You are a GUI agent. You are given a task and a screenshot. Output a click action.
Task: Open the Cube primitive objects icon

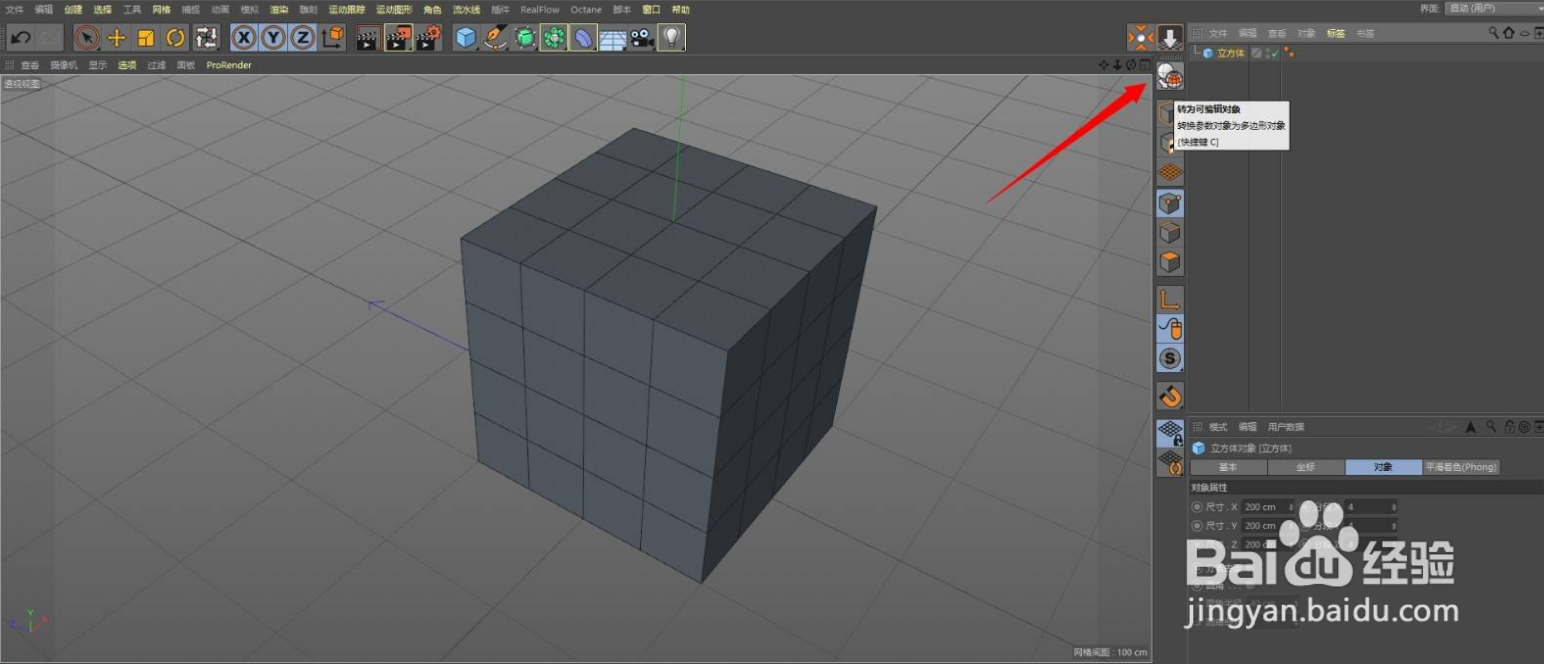[x=466, y=38]
